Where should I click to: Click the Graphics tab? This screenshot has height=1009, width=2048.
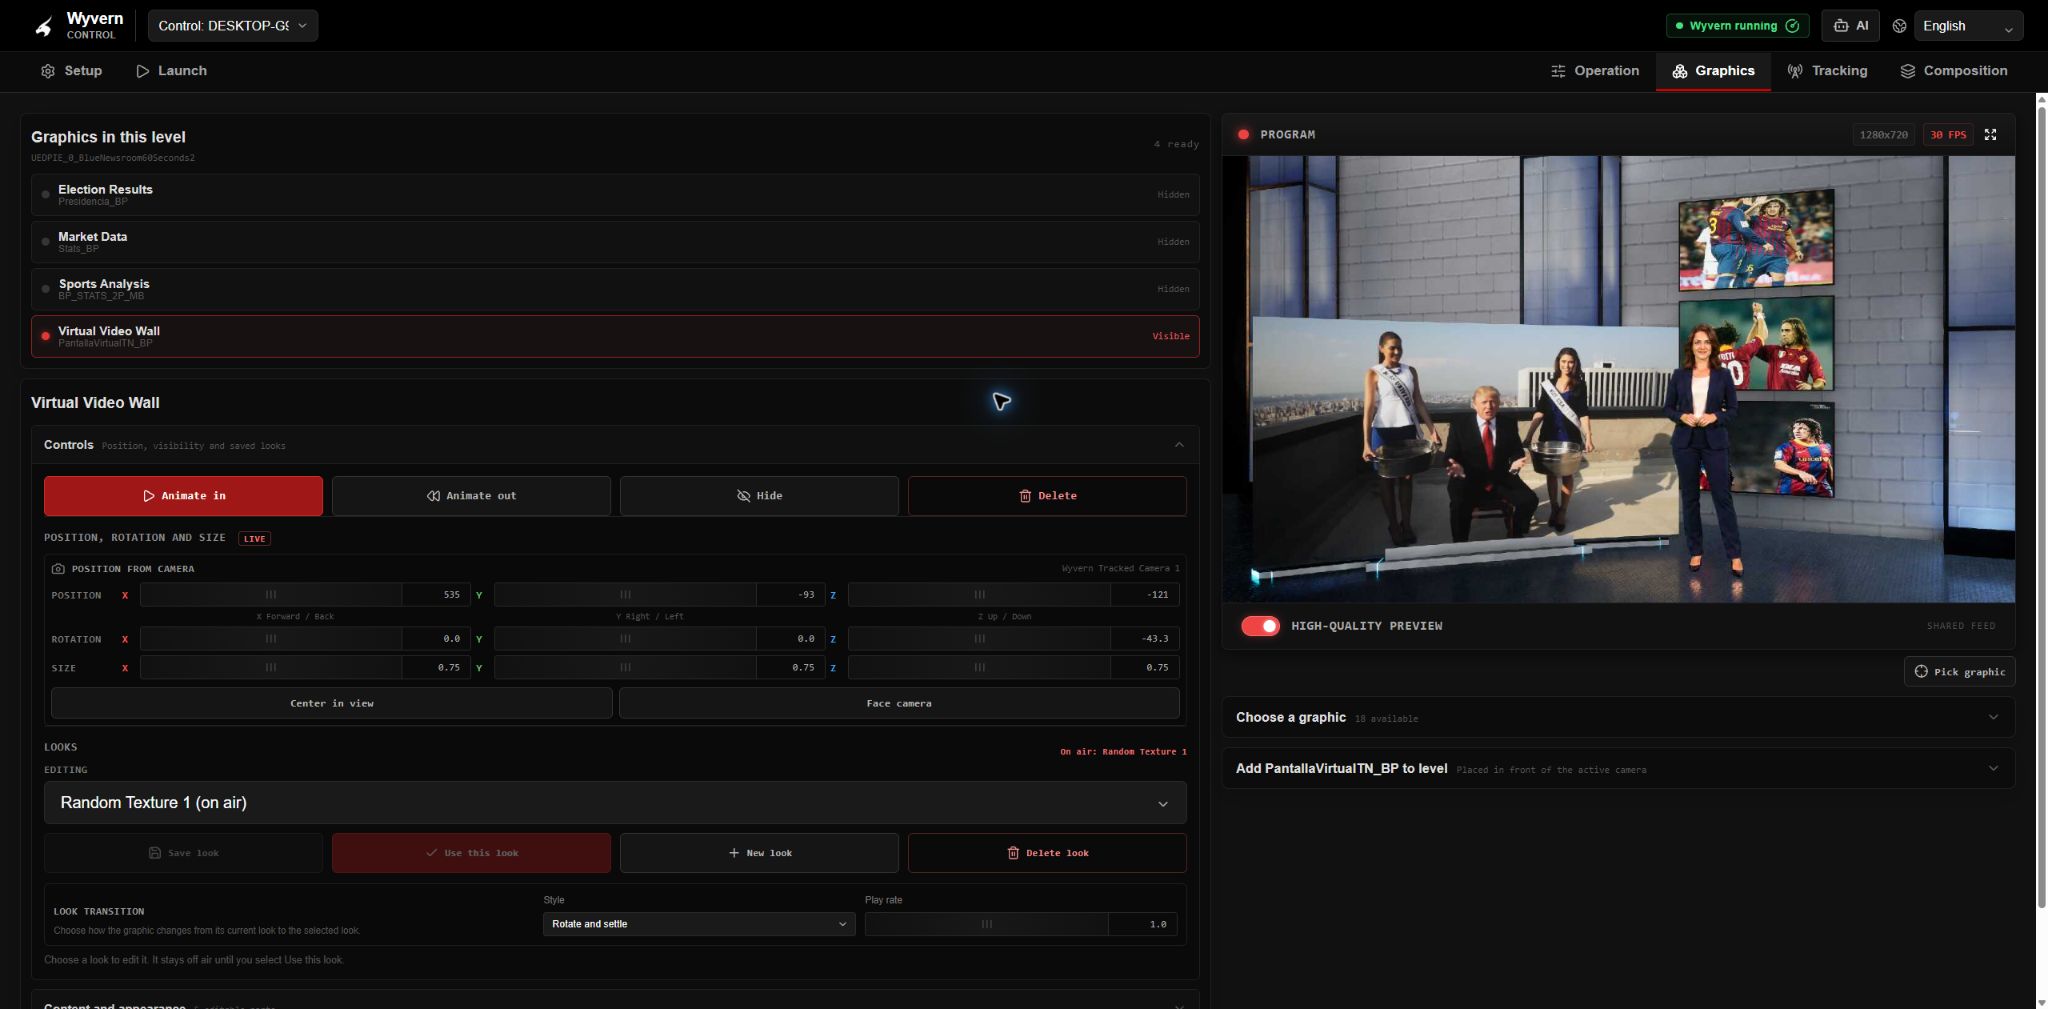point(1713,71)
